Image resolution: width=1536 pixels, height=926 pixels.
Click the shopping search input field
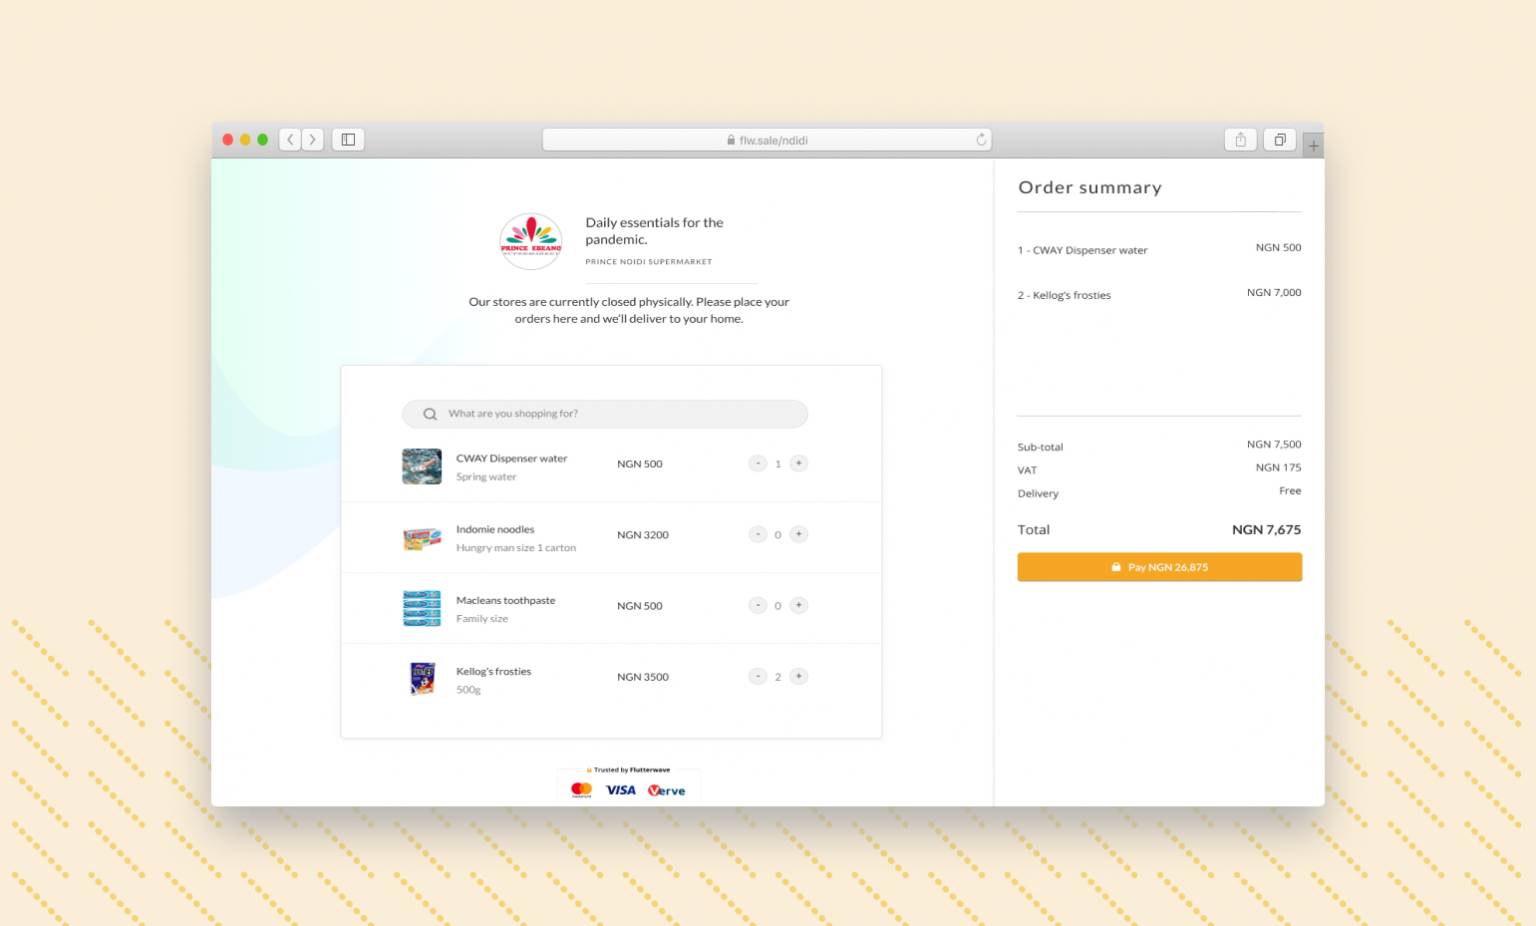605,413
